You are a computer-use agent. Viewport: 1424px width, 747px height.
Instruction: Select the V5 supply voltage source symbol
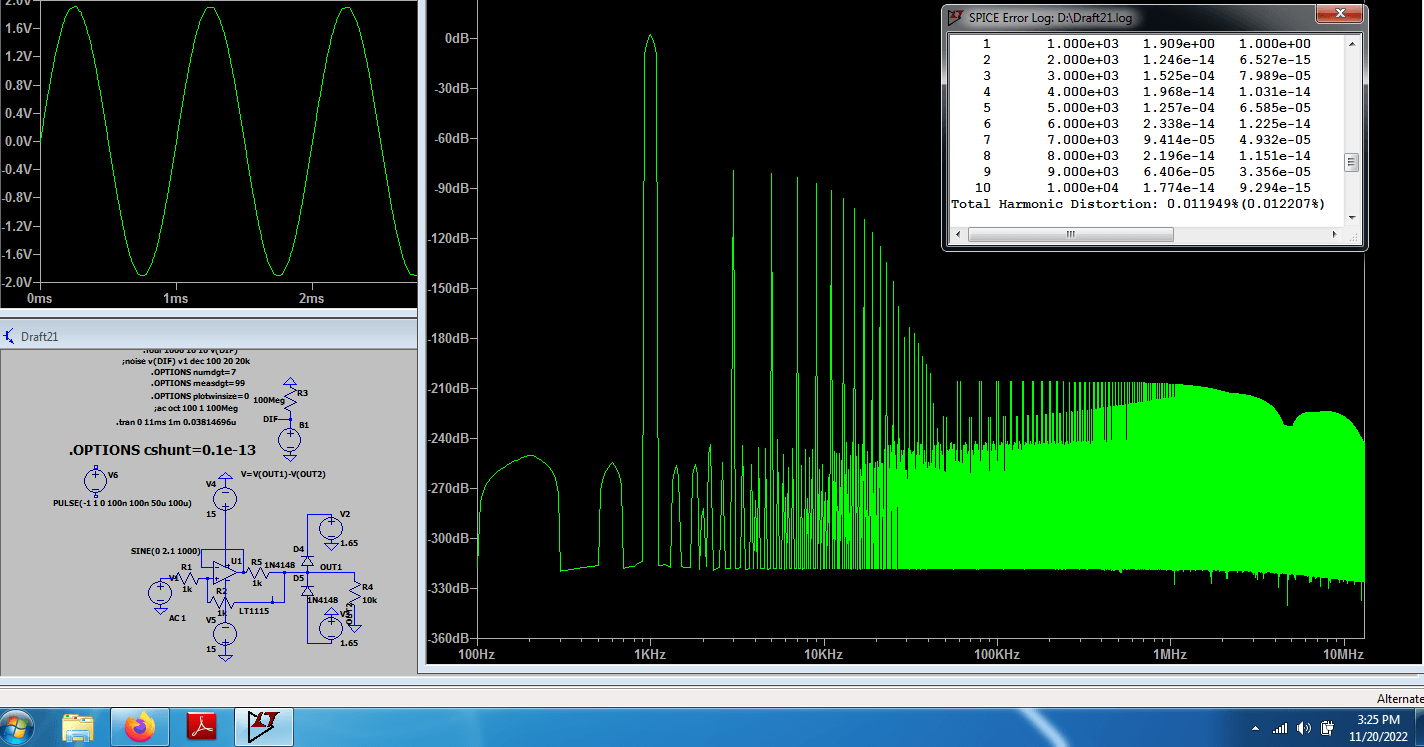[225, 633]
